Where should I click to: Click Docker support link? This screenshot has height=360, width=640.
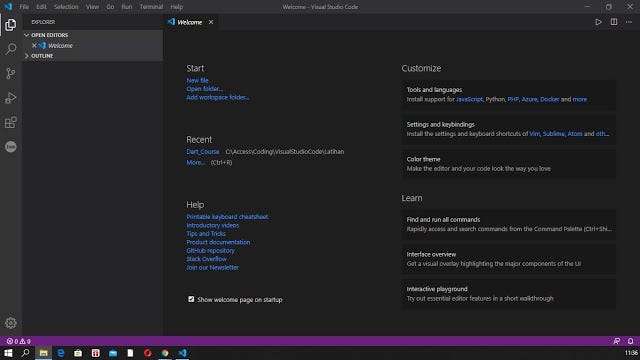tap(549, 99)
